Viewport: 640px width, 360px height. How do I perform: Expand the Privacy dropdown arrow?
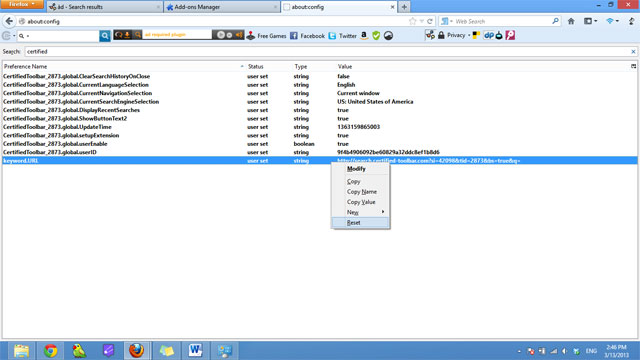[x=469, y=36]
